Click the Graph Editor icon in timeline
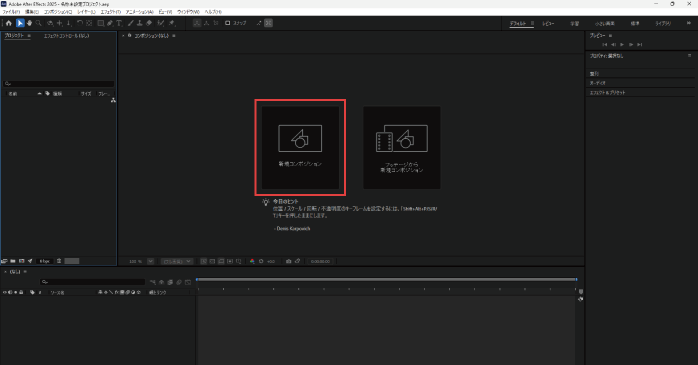This screenshot has height=365, width=698. click(188, 282)
